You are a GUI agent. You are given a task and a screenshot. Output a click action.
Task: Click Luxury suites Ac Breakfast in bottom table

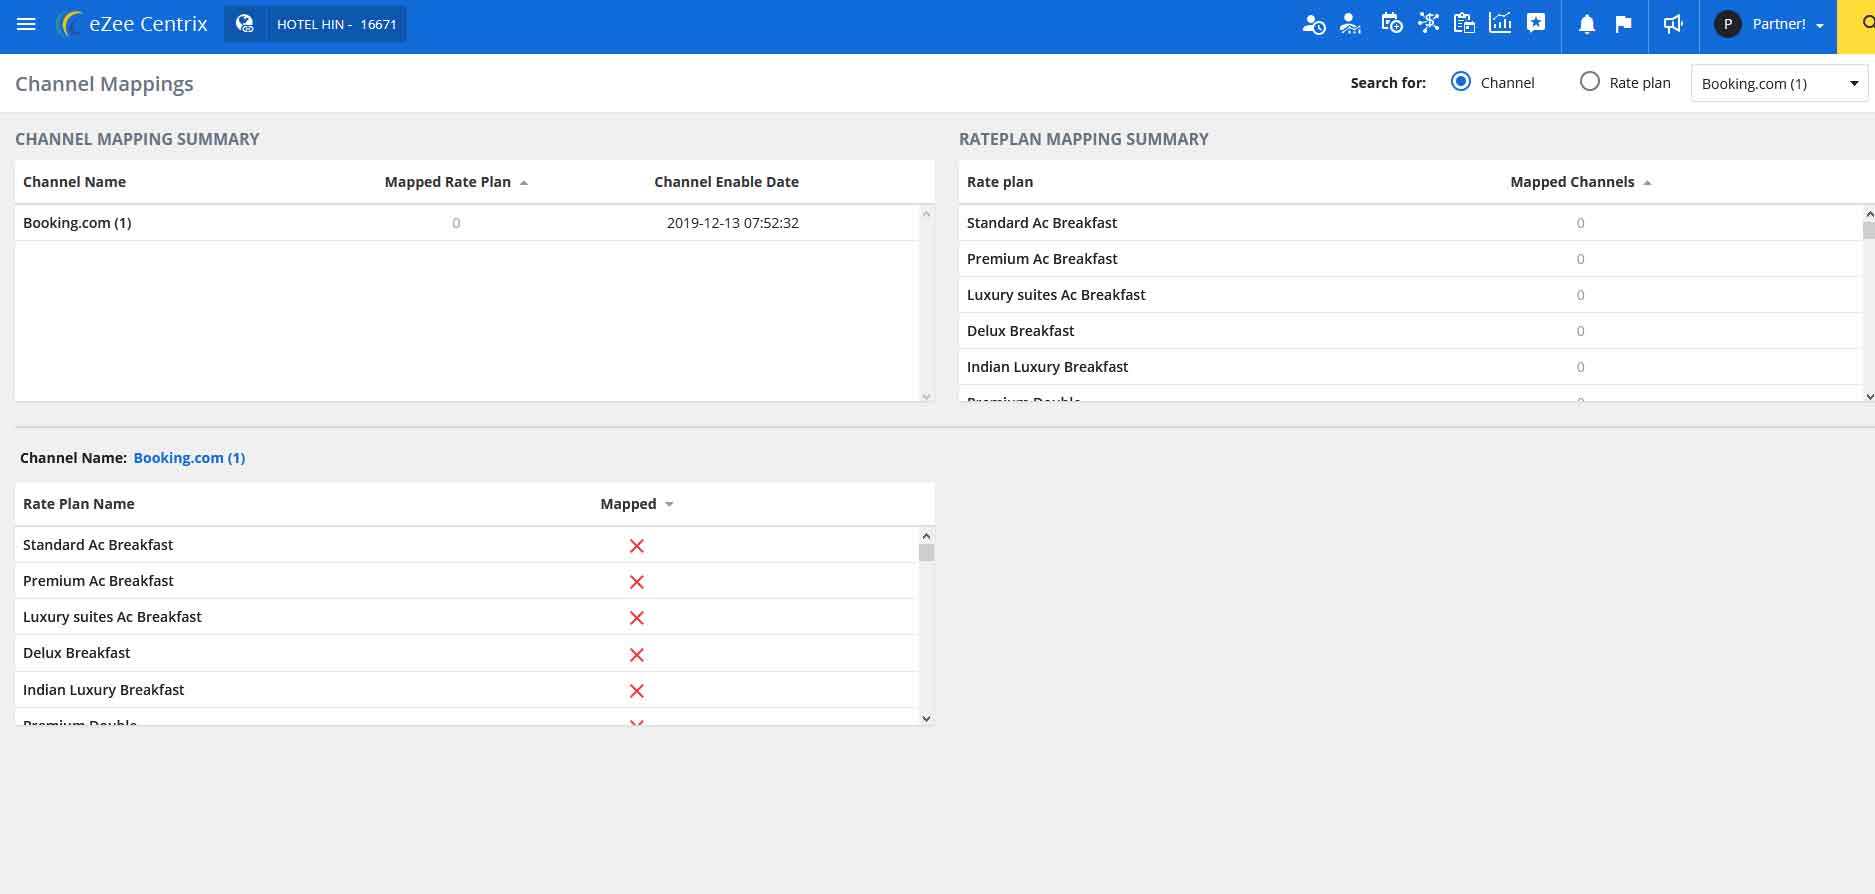112,617
